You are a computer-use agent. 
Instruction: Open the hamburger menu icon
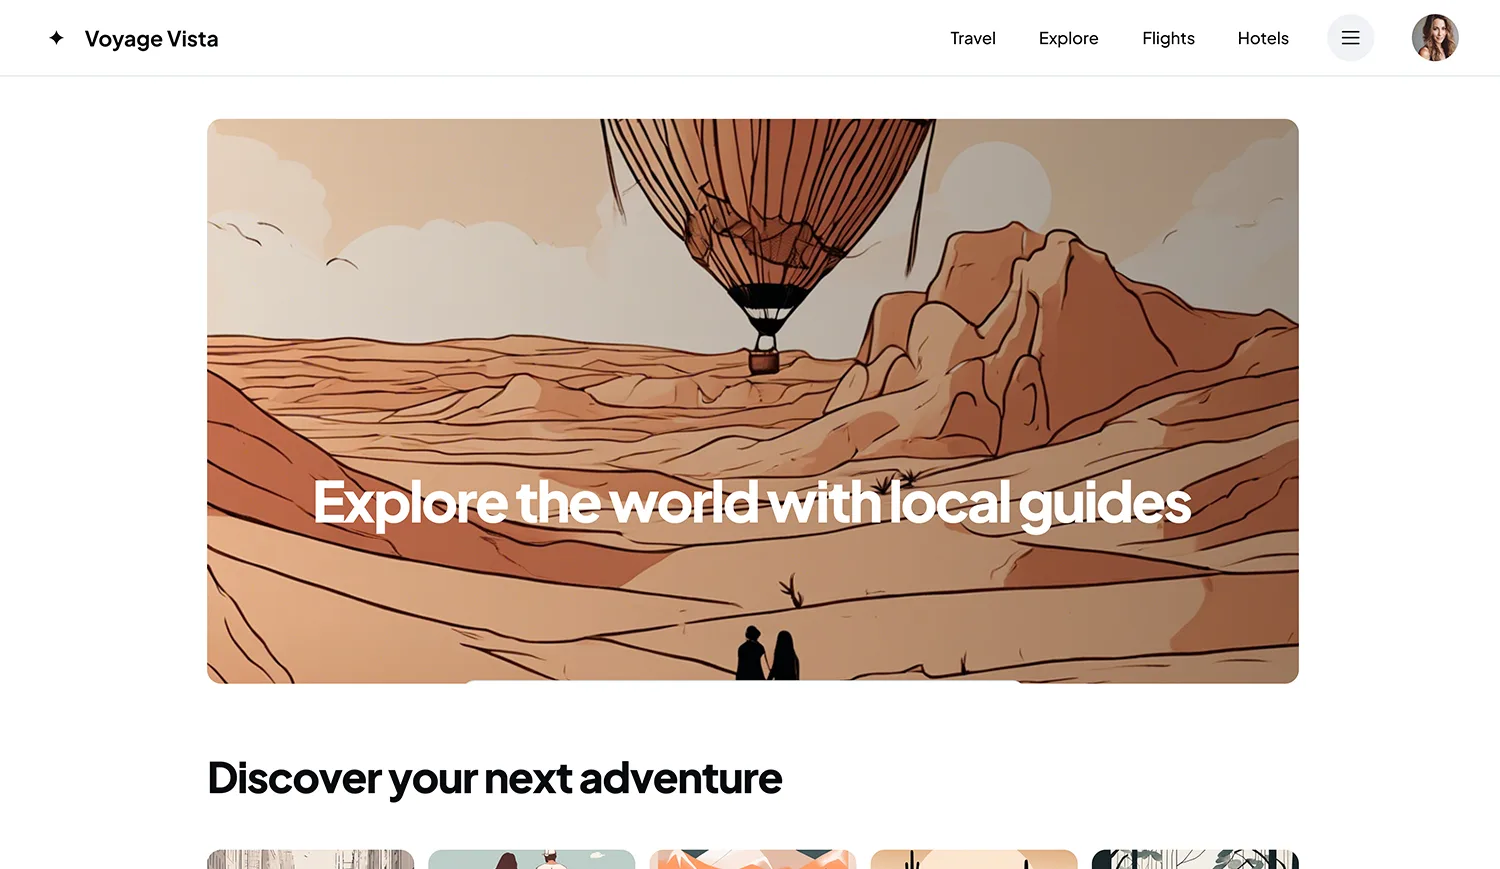coord(1350,38)
